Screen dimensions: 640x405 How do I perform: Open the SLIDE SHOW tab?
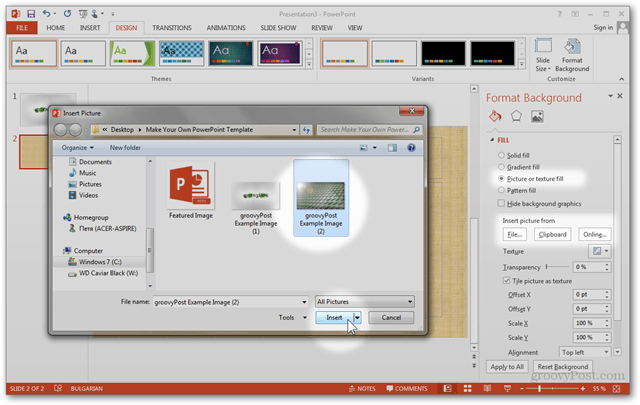(x=278, y=28)
